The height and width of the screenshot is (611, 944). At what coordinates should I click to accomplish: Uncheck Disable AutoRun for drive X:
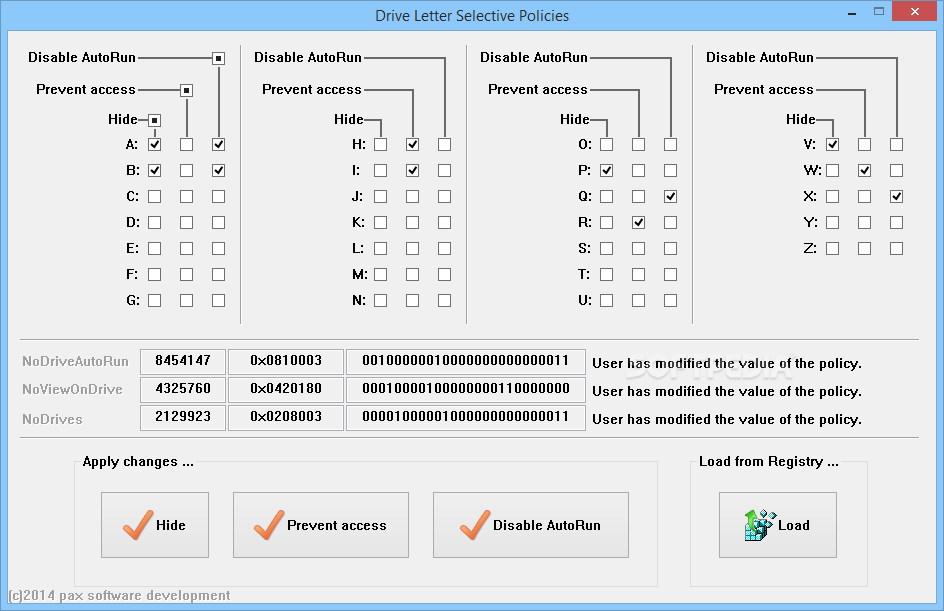pyautogui.click(x=896, y=196)
